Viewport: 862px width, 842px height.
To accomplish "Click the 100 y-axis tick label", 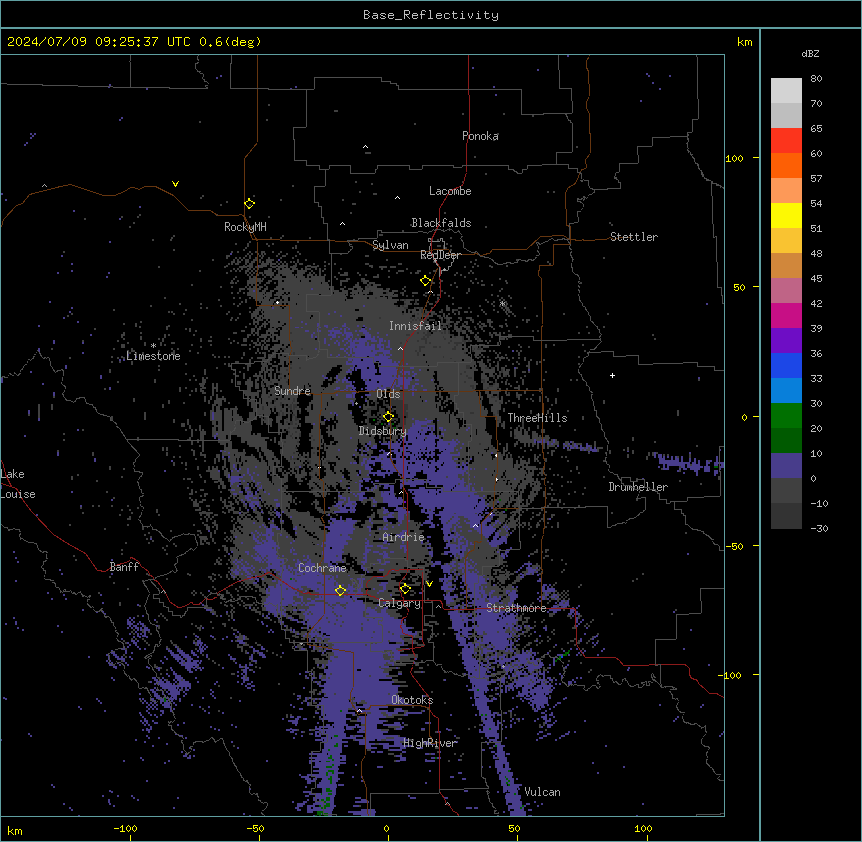I will (734, 158).
